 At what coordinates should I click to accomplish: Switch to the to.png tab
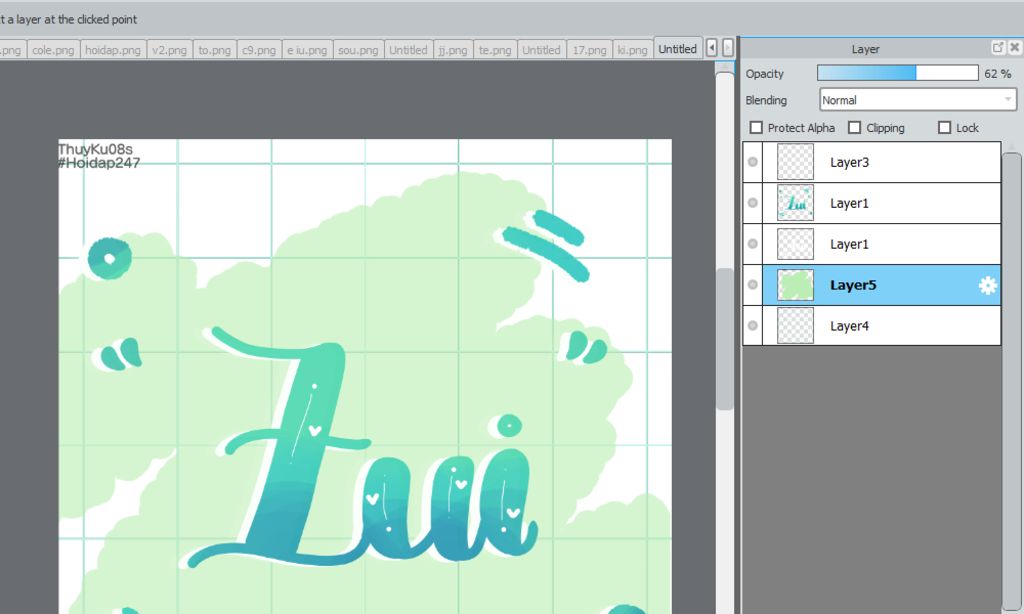(x=214, y=50)
